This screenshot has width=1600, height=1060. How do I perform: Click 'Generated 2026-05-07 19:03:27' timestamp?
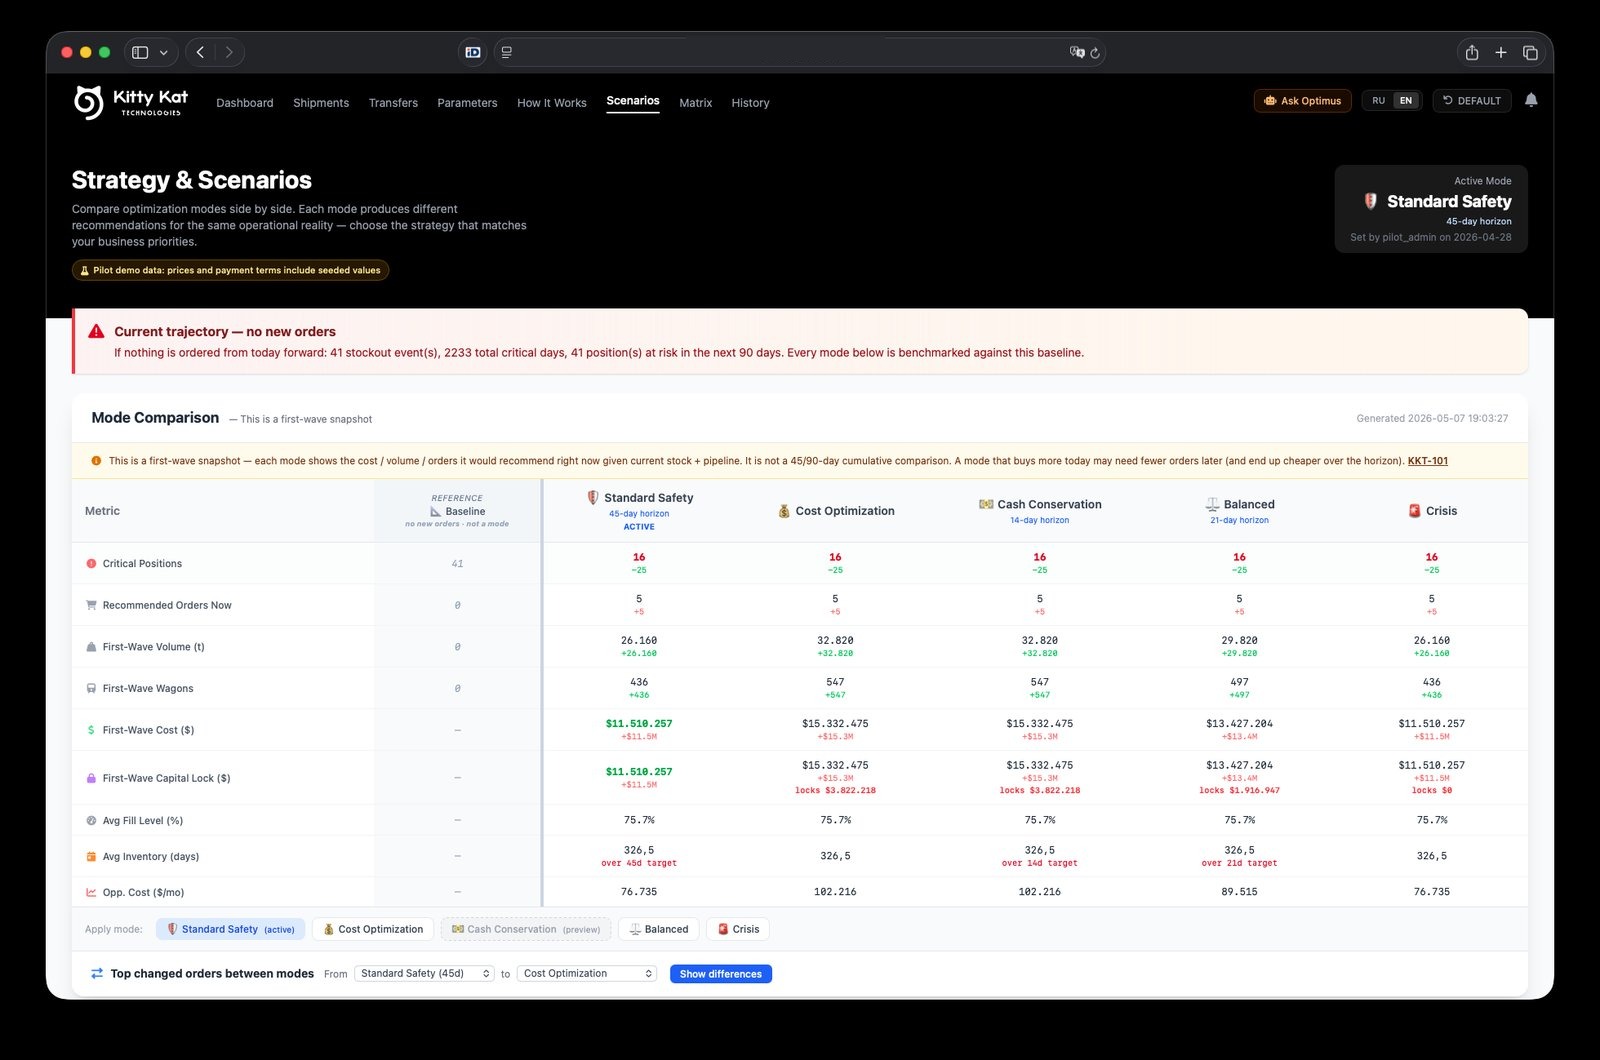(x=1432, y=418)
